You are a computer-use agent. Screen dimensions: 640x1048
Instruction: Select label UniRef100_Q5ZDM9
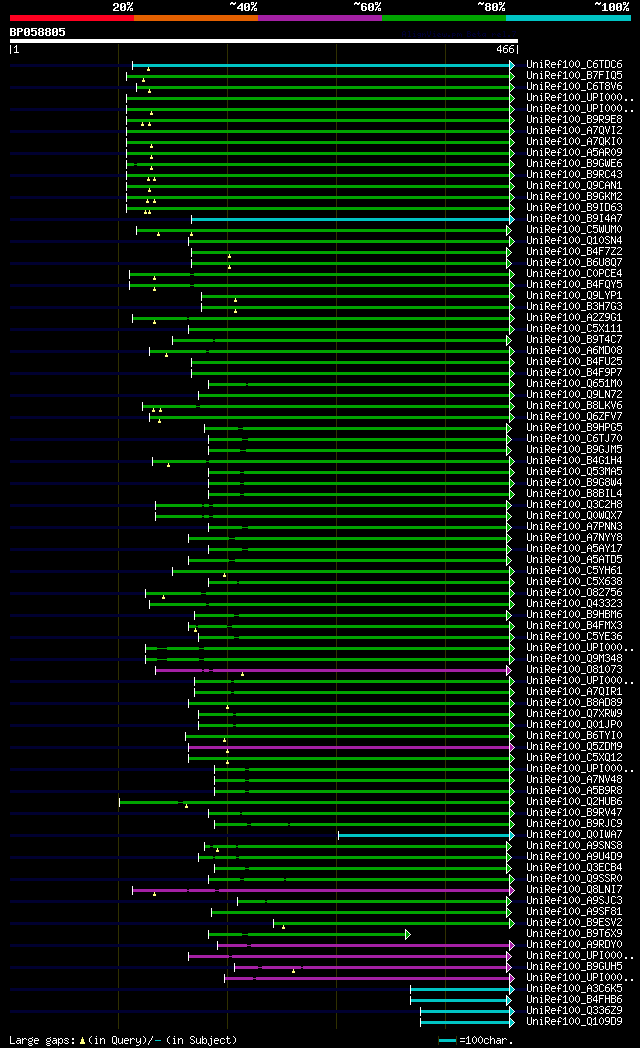click(x=574, y=747)
